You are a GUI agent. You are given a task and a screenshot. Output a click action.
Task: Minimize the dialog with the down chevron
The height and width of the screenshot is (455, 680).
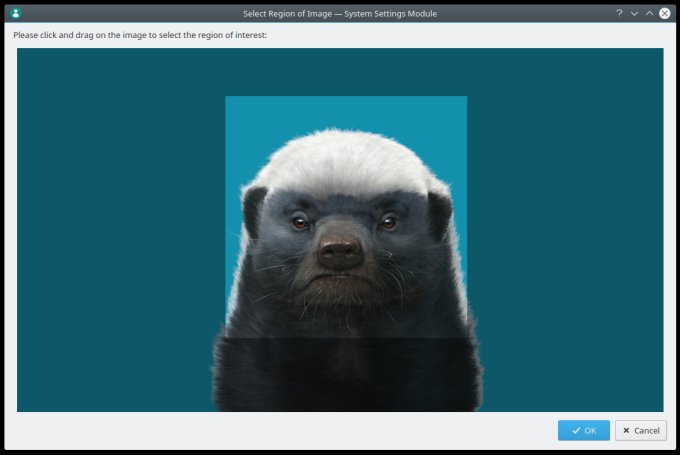634,13
